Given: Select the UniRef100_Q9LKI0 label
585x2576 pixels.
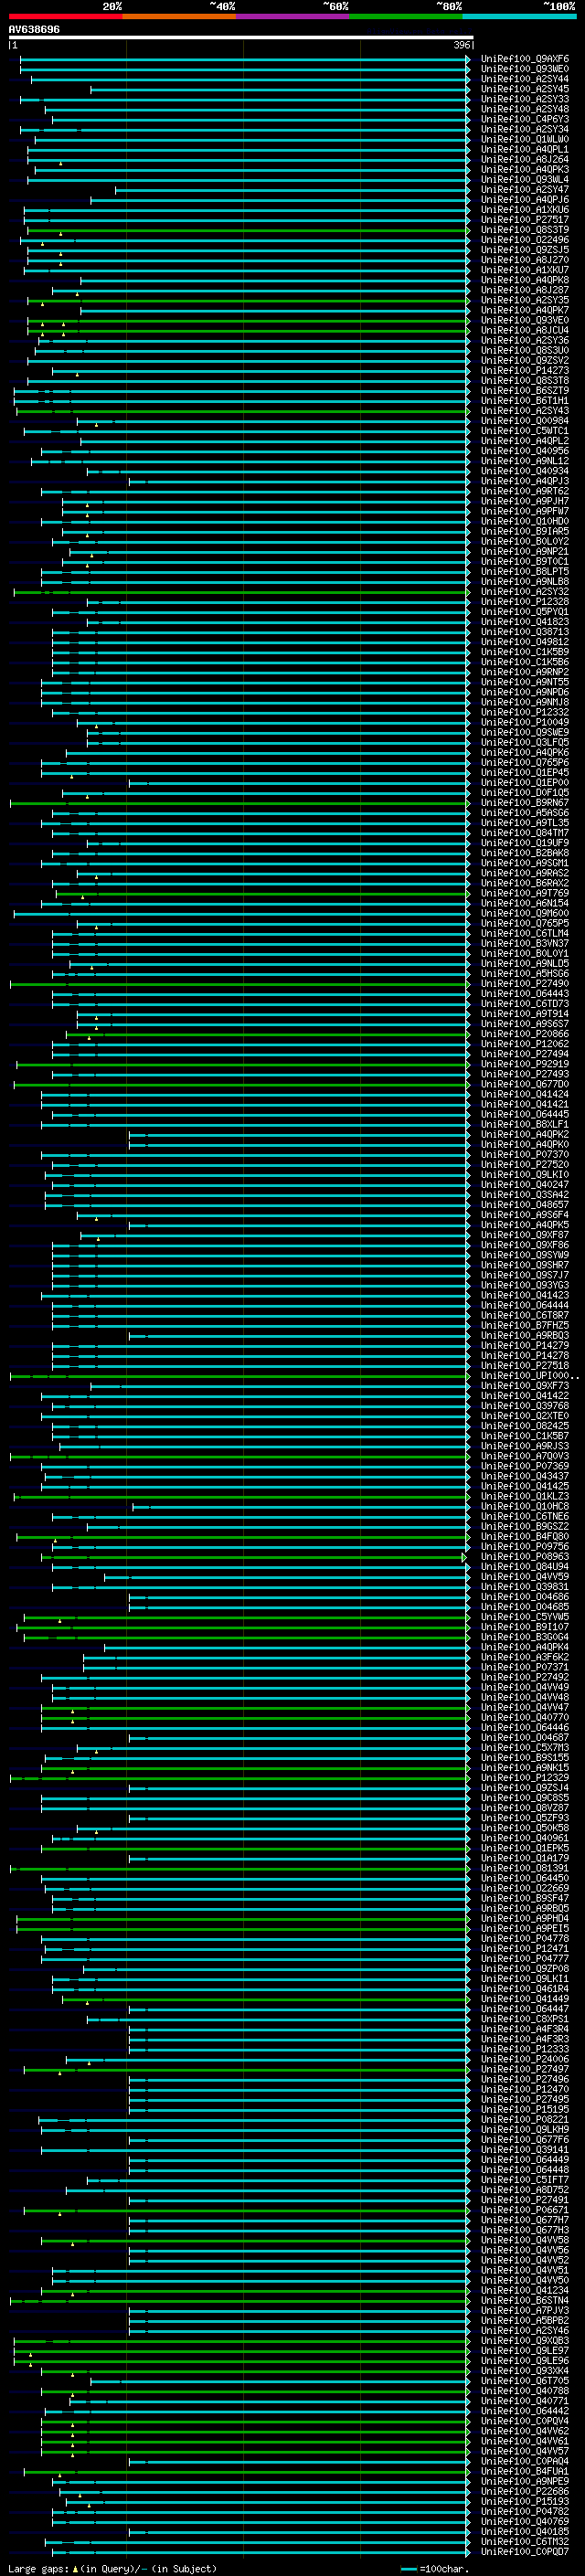Looking at the screenshot, I should (525, 1175).
